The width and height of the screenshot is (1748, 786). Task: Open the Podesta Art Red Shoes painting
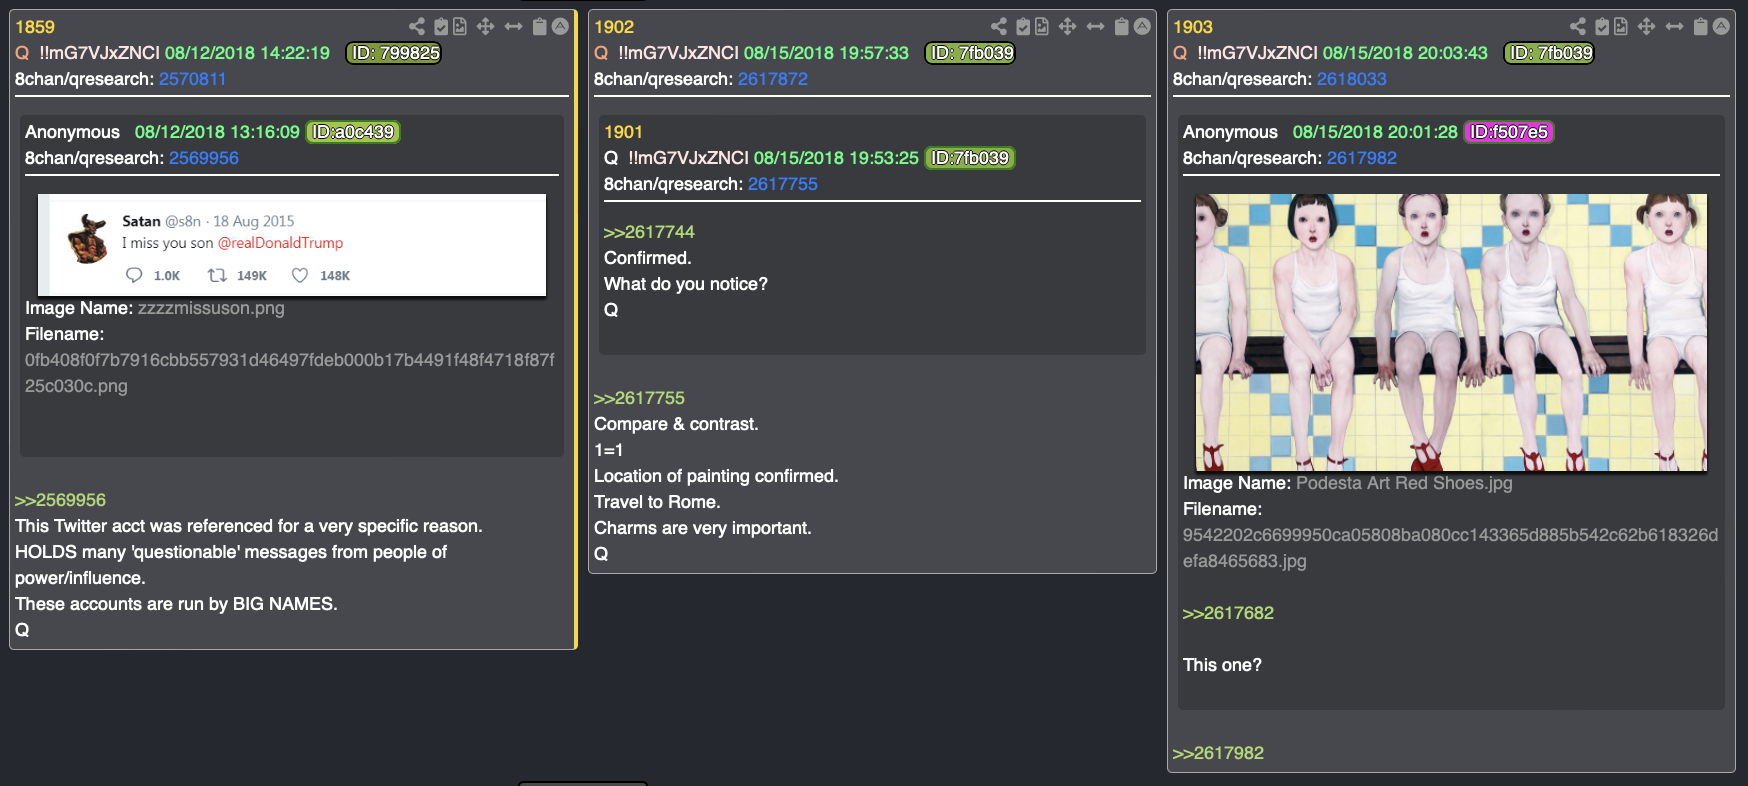click(x=1451, y=332)
